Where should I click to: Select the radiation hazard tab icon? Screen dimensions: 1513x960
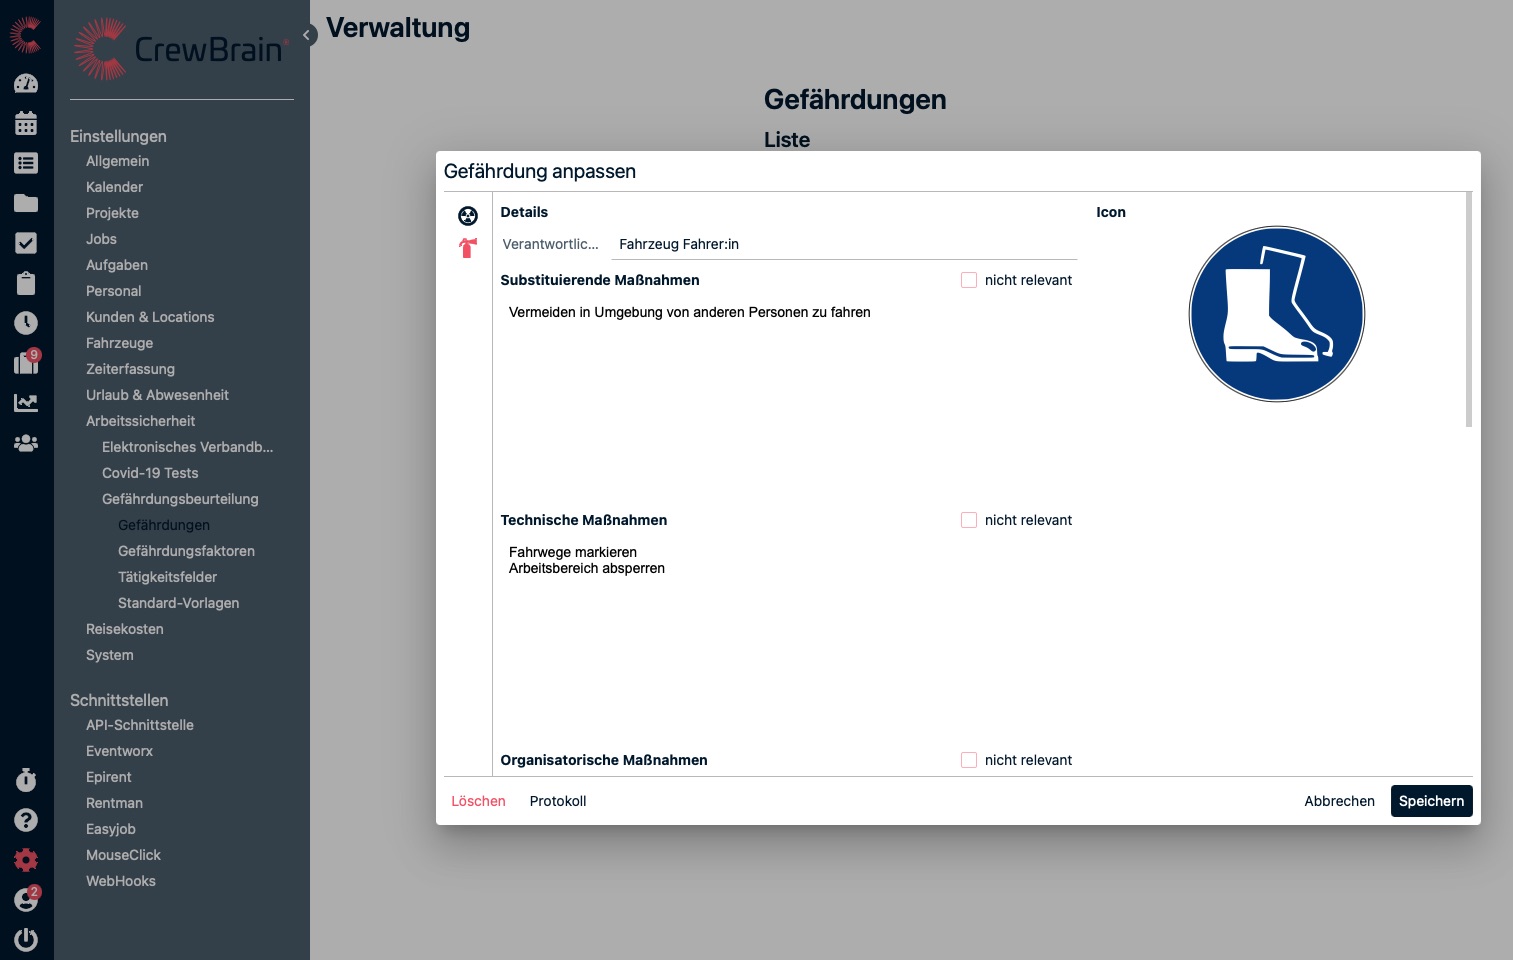[x=468, y=216]
